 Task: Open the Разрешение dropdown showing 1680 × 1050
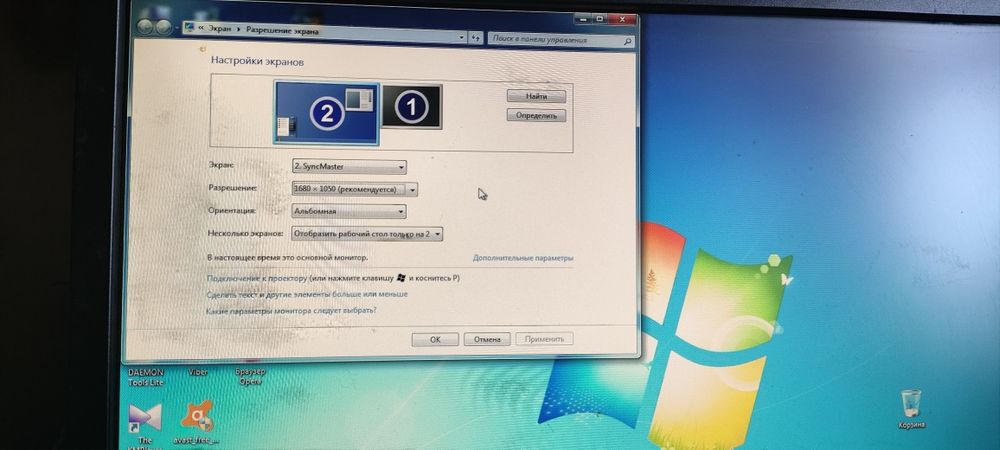(355, 189)
